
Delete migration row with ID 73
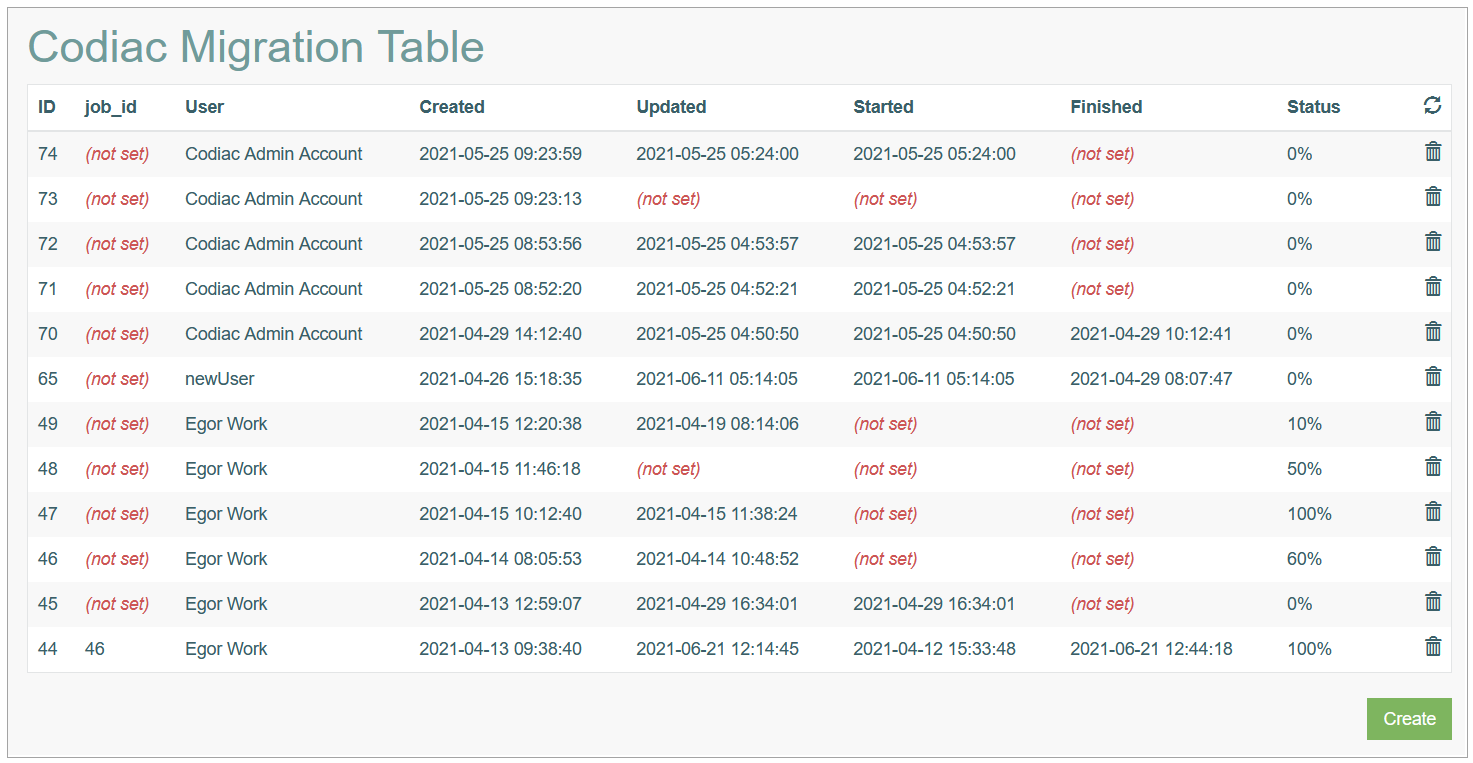1433,196
